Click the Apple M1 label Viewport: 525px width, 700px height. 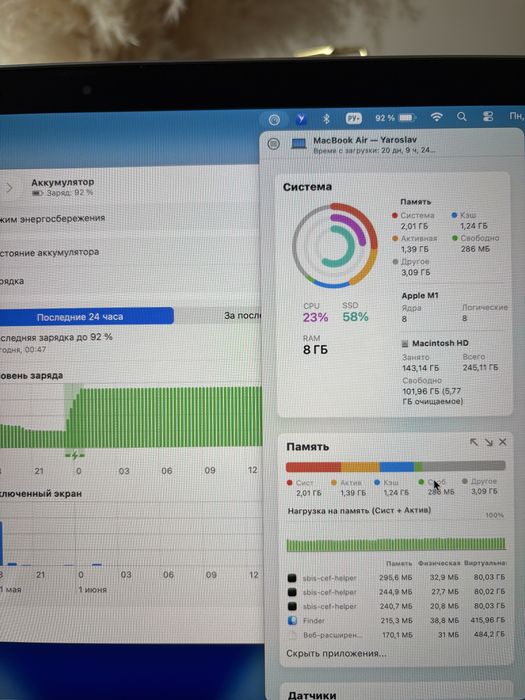420,296
